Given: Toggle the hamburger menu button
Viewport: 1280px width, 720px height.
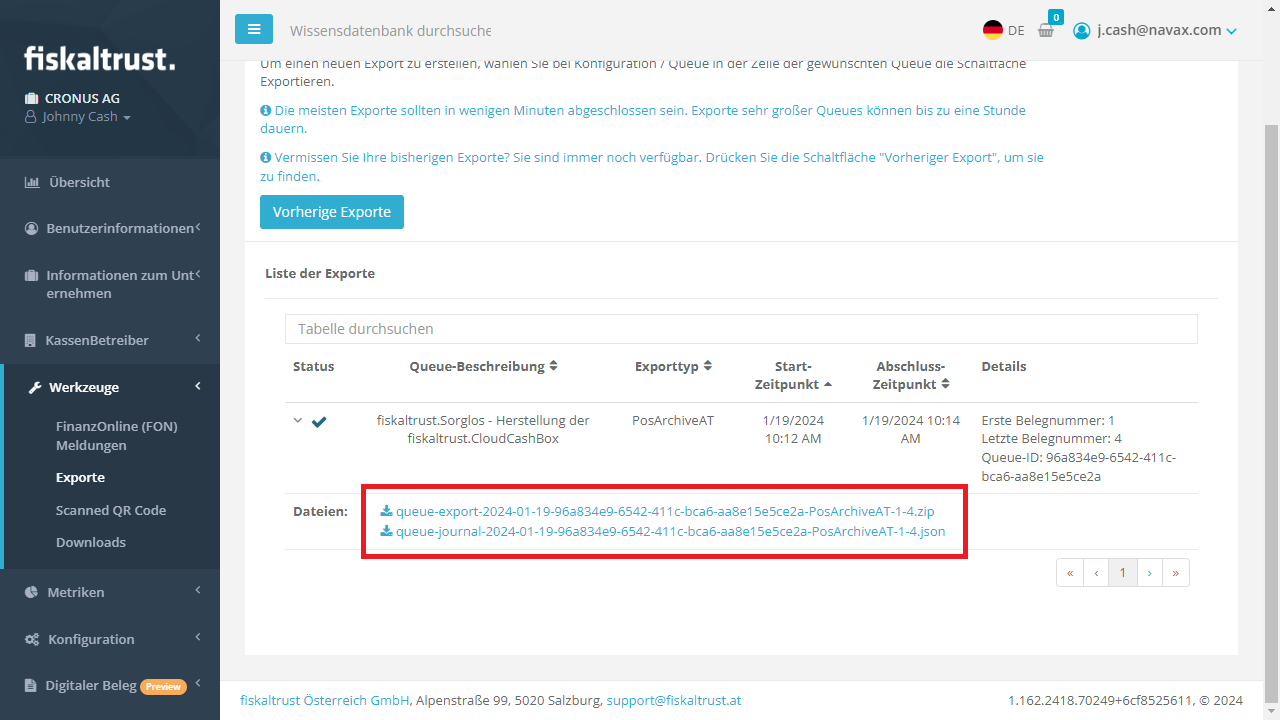Looking at the screenshot, I should (x=254, y=29).
